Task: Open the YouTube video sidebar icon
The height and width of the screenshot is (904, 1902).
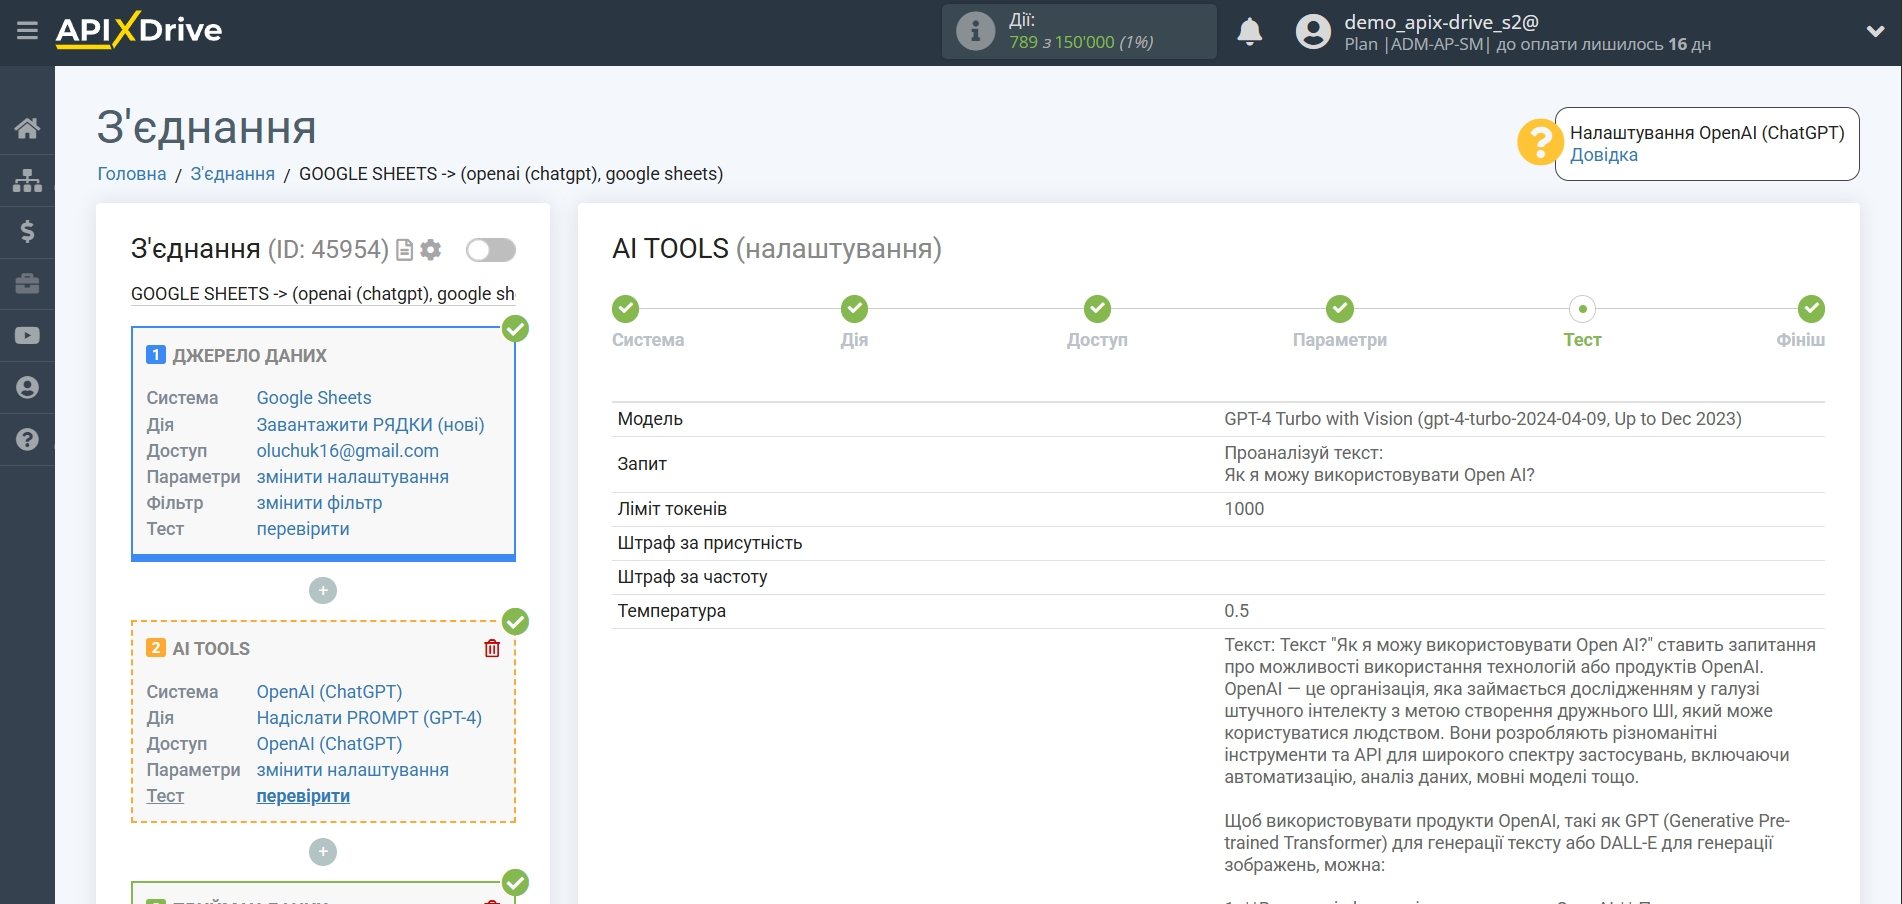Action: tap(27, 336)
